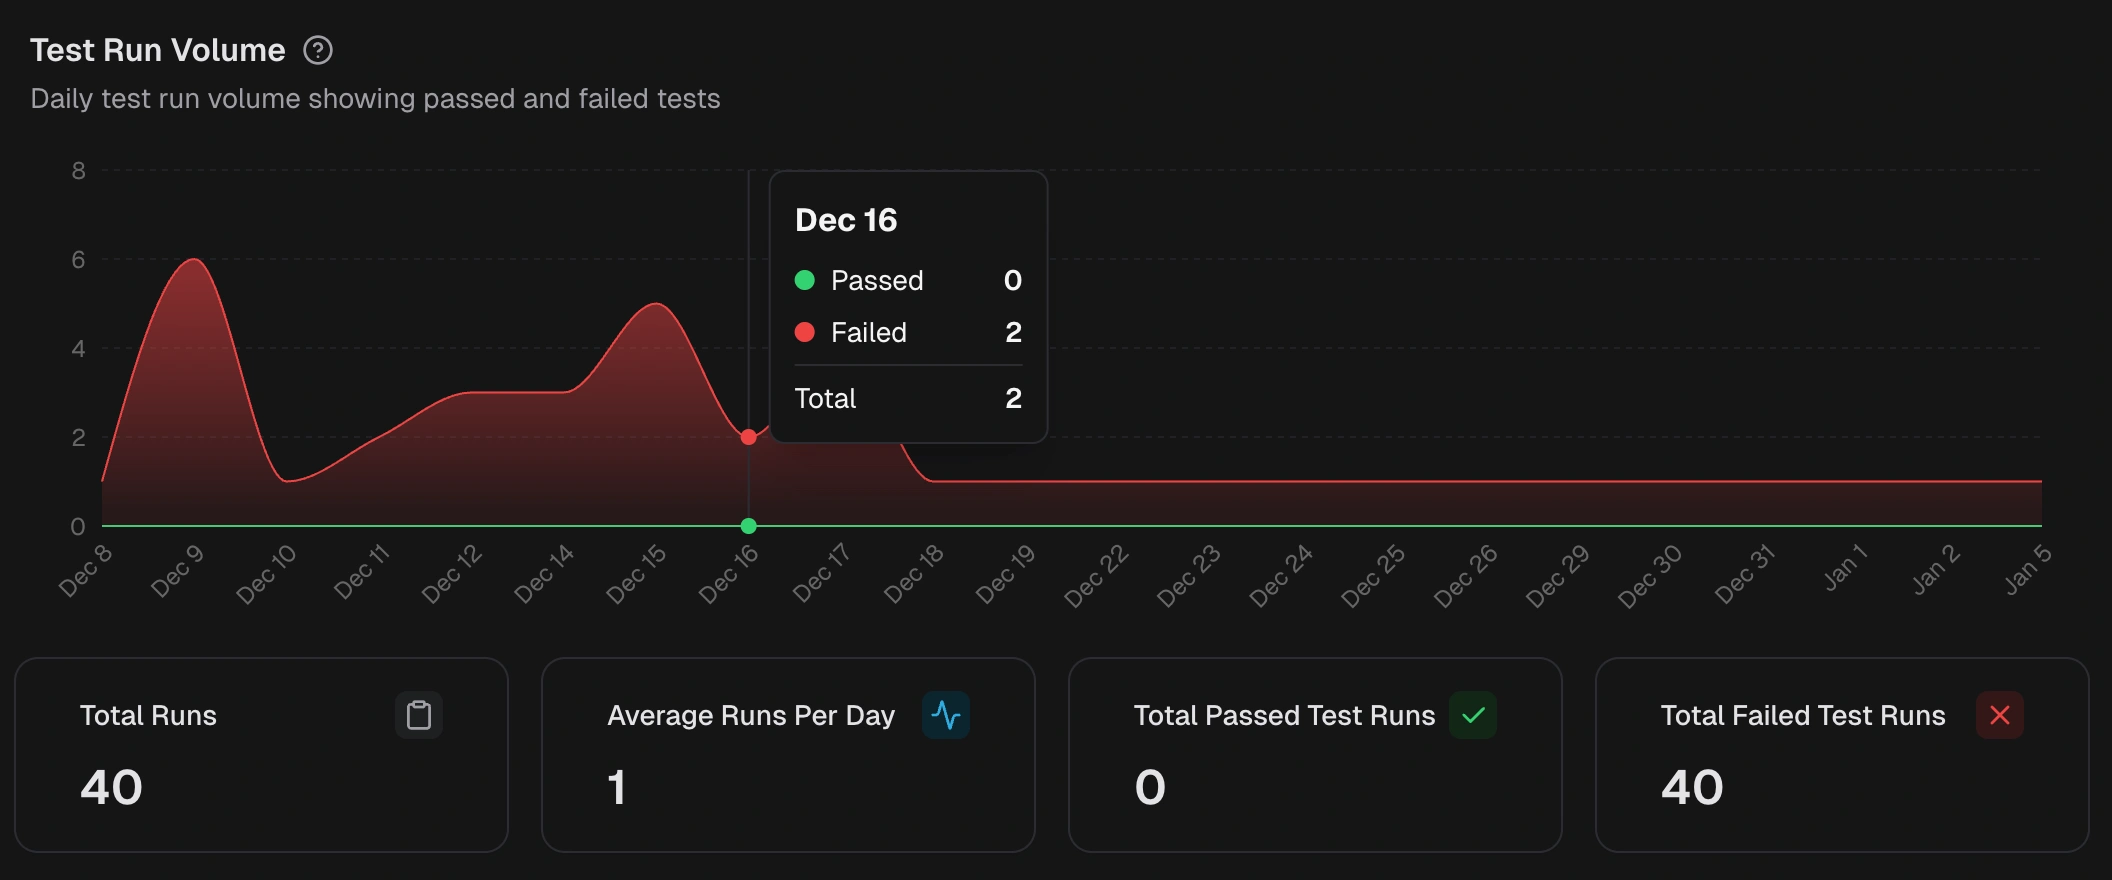Click the Dec 11 axis label
Image resolution: width=2112 pixels, height=880 pixels.
(x=361, y=573)
